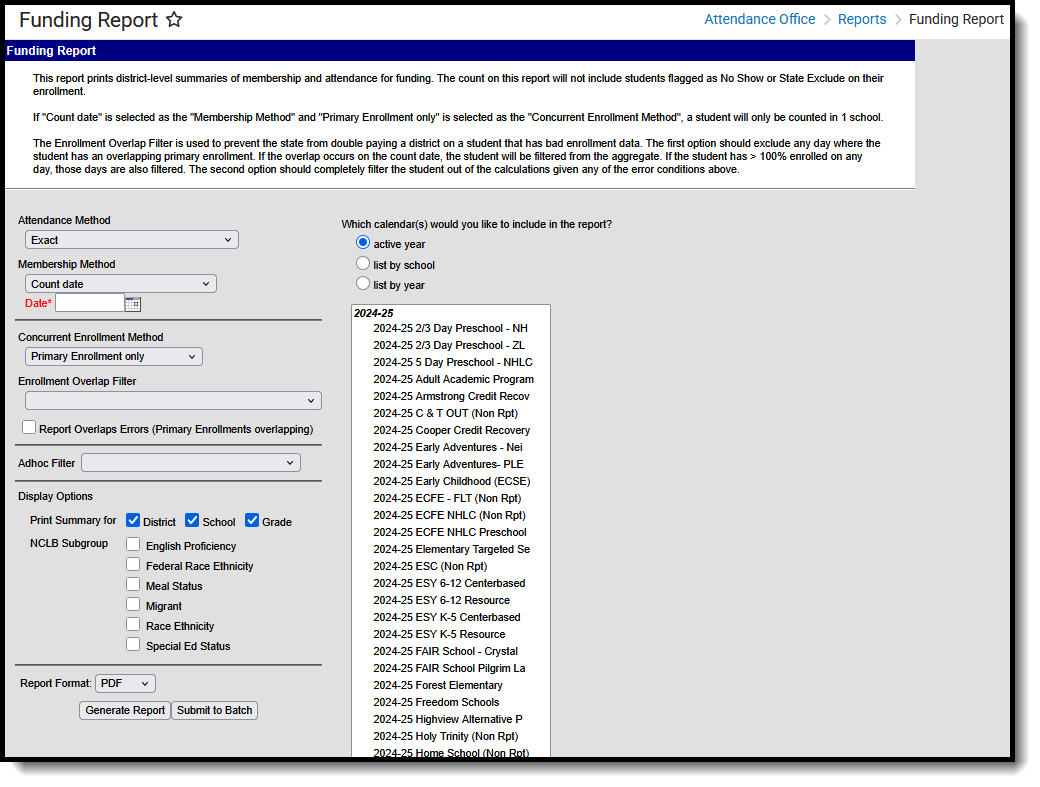
Task: Click the Reports breadcrumb link
Action: pyautogui.click(x=862, y=19)
